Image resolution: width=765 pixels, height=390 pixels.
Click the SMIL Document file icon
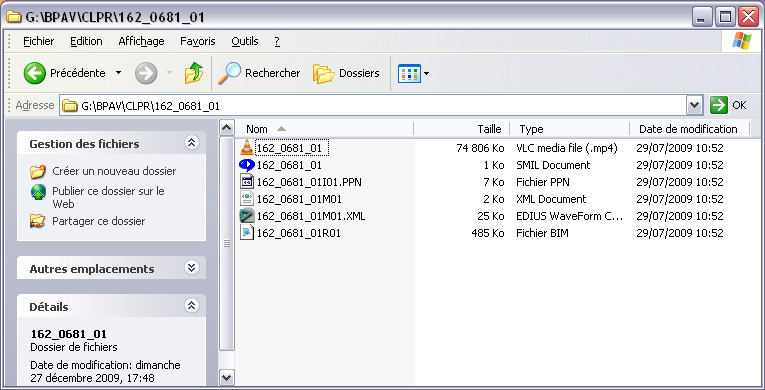(x=247, y=165)
